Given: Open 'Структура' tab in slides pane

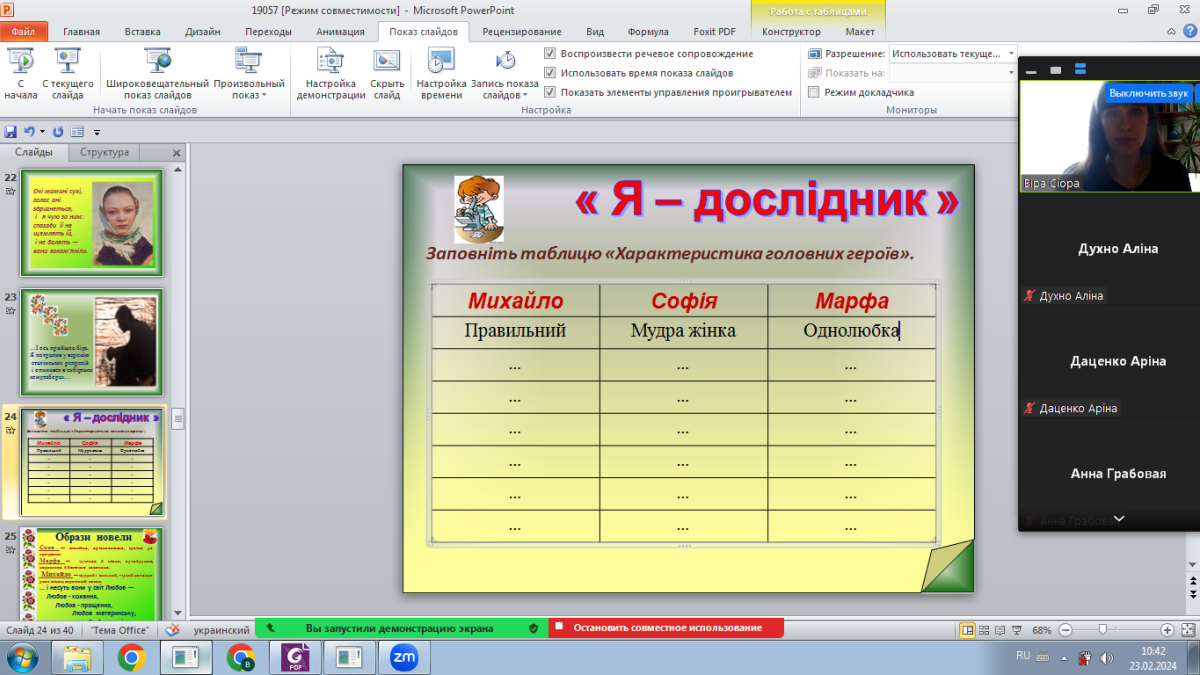Looking at the screenshot, I should [x=104, y=152].
